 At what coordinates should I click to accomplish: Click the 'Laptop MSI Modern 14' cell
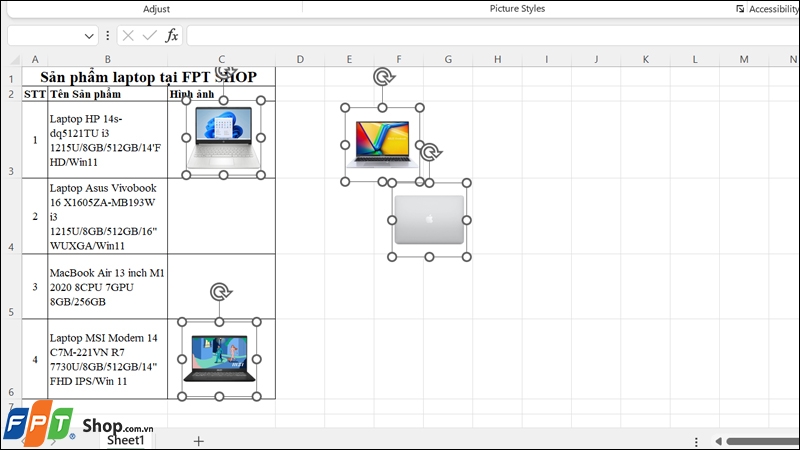[108, 359]
